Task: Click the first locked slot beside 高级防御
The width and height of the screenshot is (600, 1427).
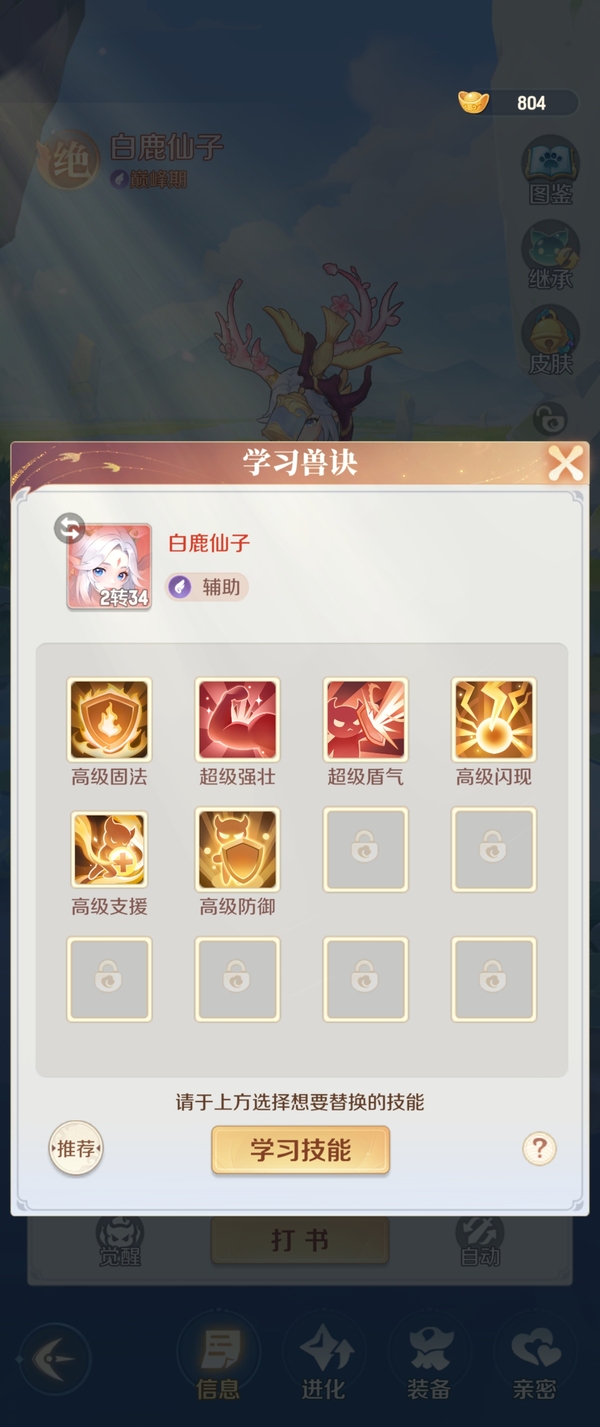Action: coord(365,850)
